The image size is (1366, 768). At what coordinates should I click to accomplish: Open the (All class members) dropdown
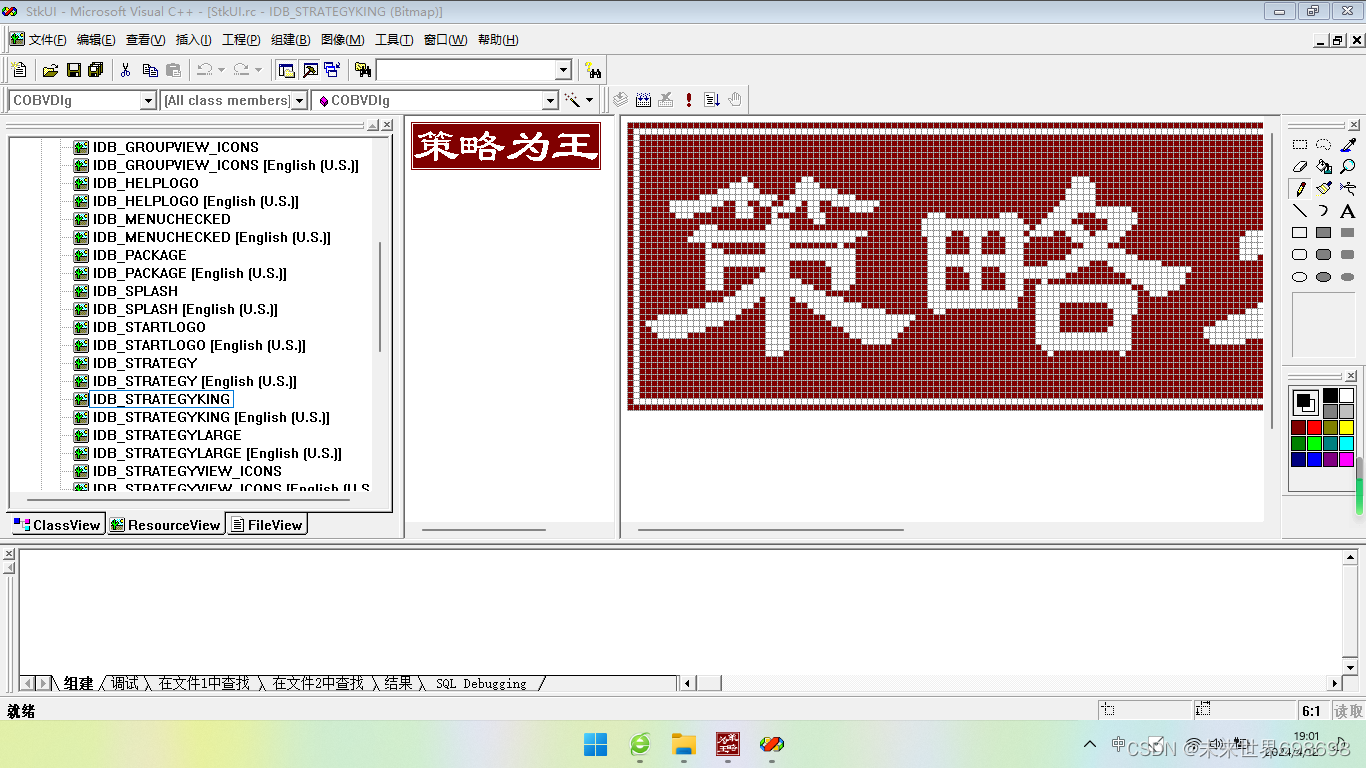(x=300, y=100)
